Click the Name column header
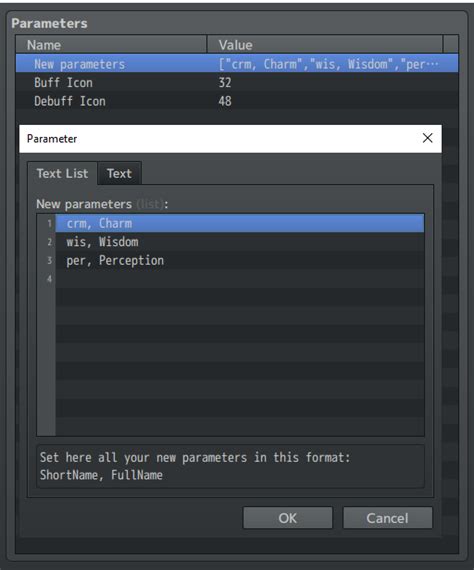 pyautogui.click(x=111, y=45)
